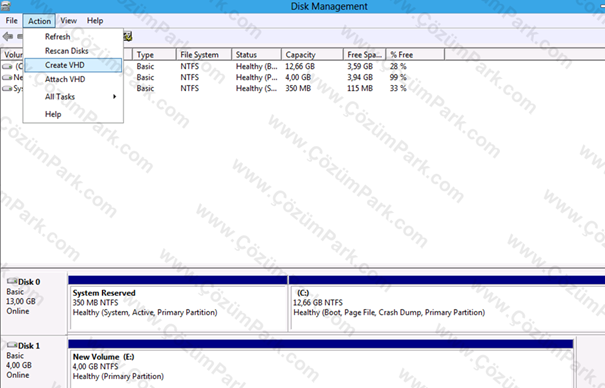Sort by the File System column header

point(204,55)
